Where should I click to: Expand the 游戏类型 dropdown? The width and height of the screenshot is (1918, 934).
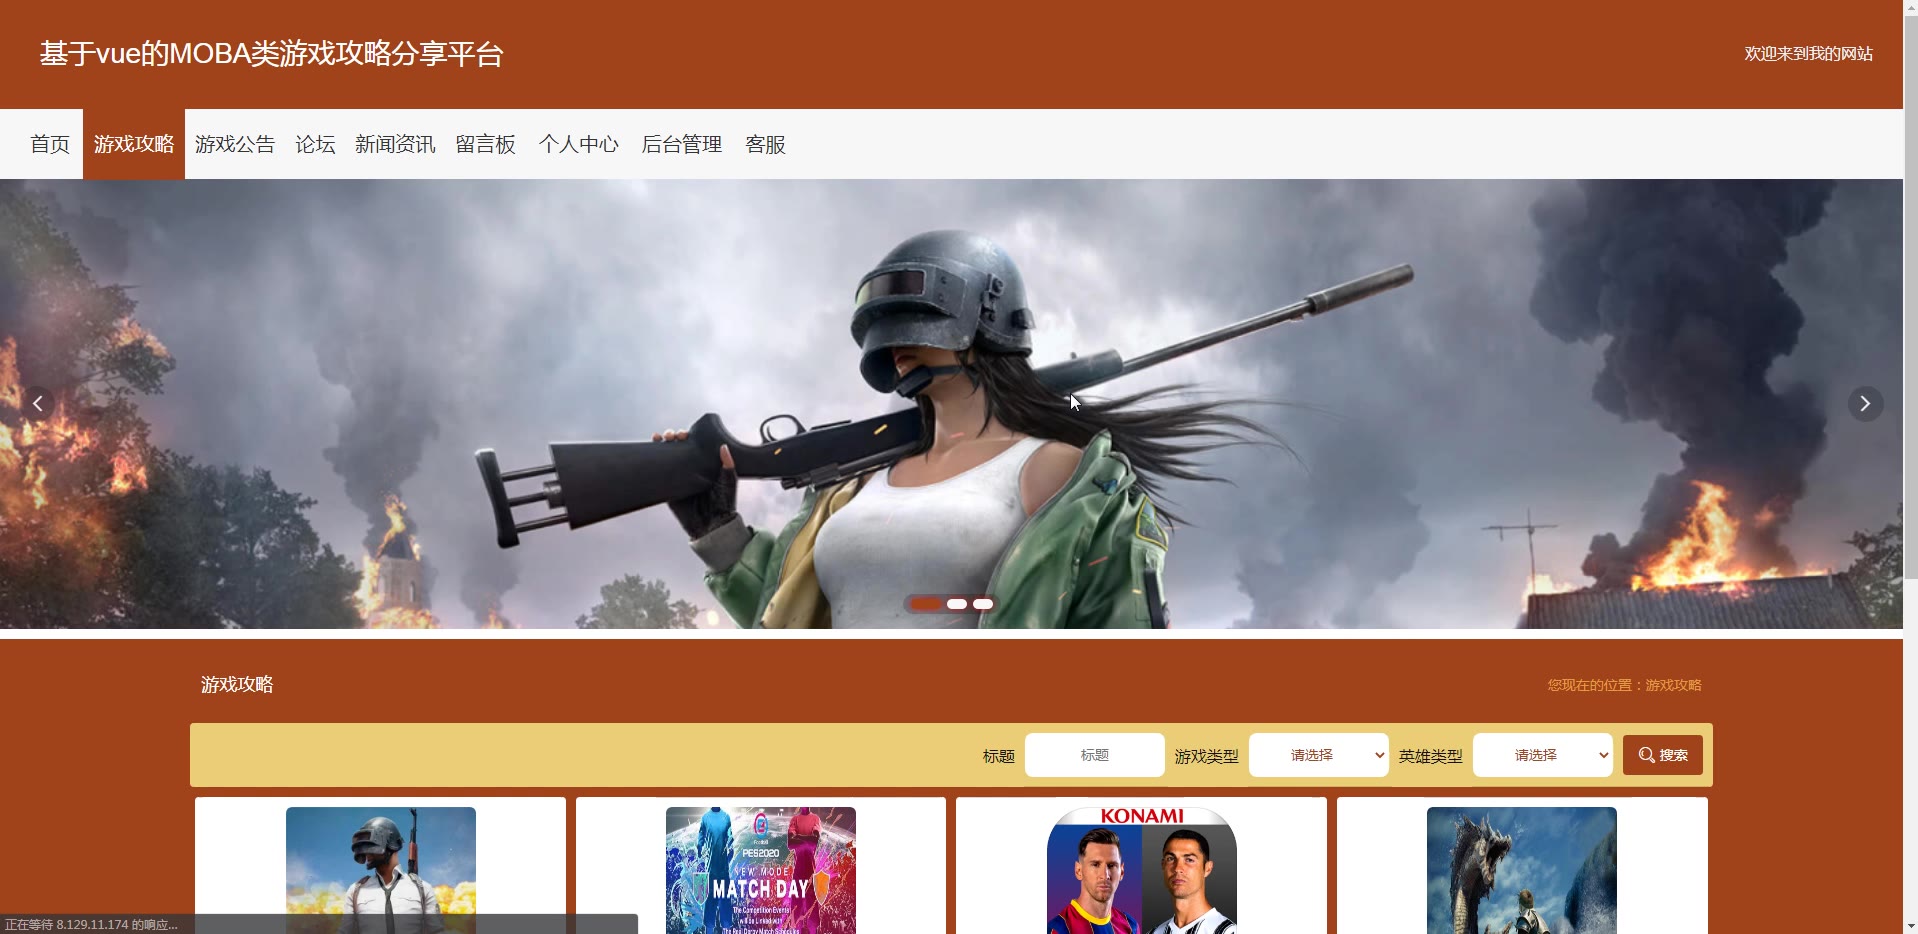tap(1318, 755)
